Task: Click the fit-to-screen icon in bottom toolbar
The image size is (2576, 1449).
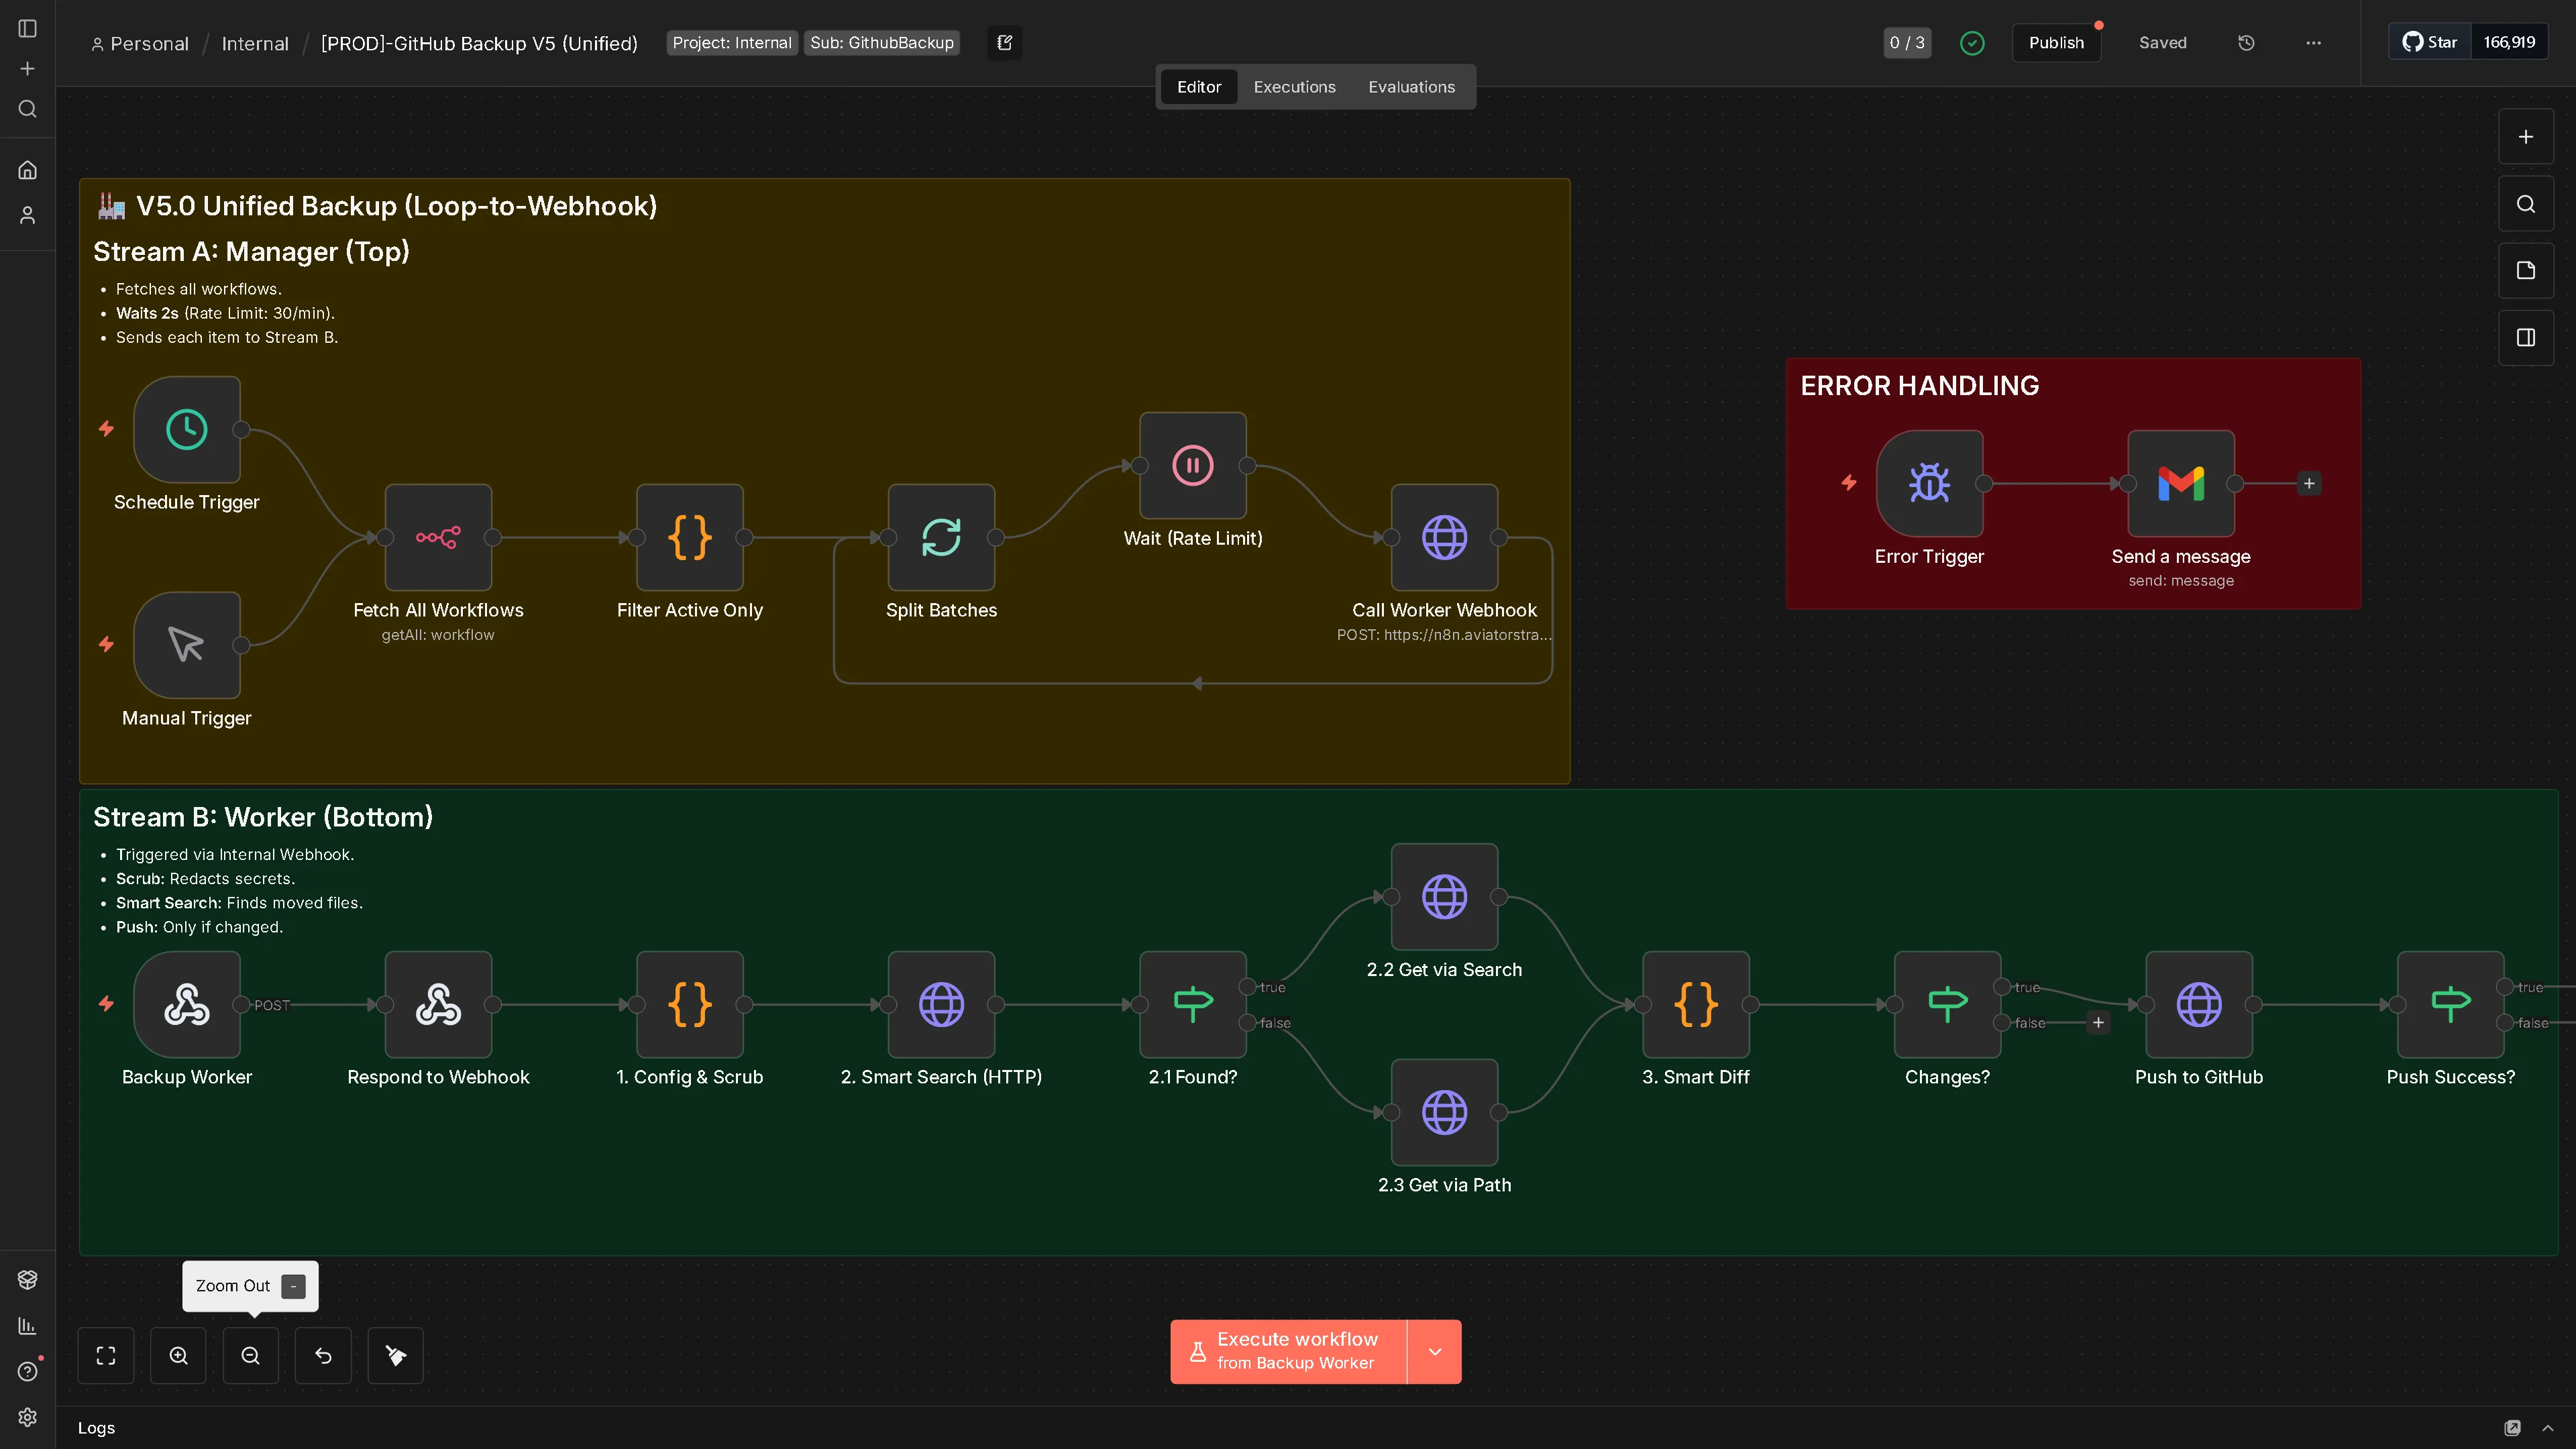Action: [105, 1355]
